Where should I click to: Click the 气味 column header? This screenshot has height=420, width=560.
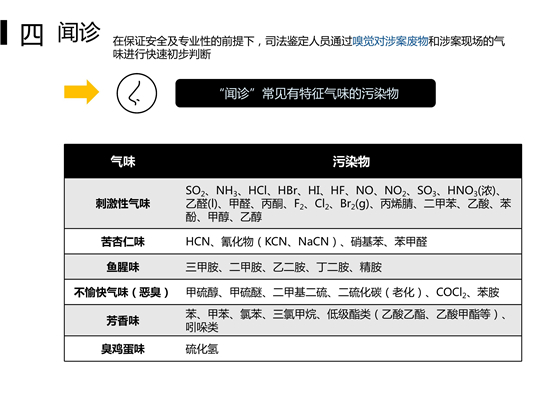click(123, 161)
